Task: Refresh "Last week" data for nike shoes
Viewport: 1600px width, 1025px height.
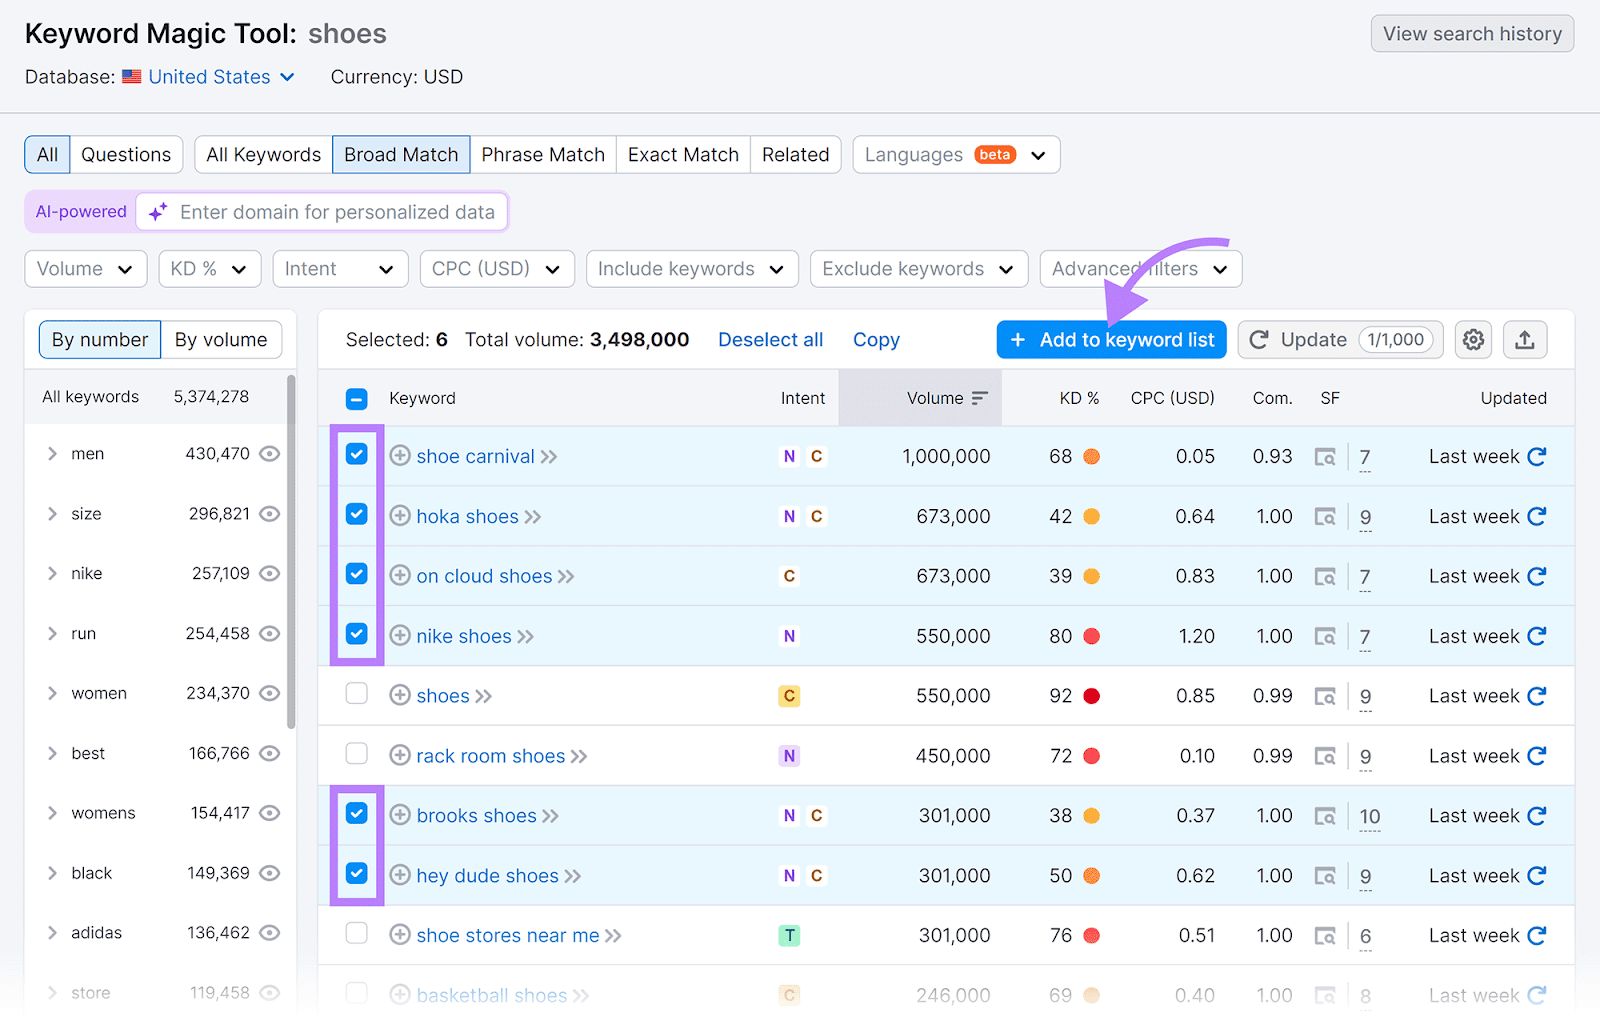Action: coord(1537,635)
